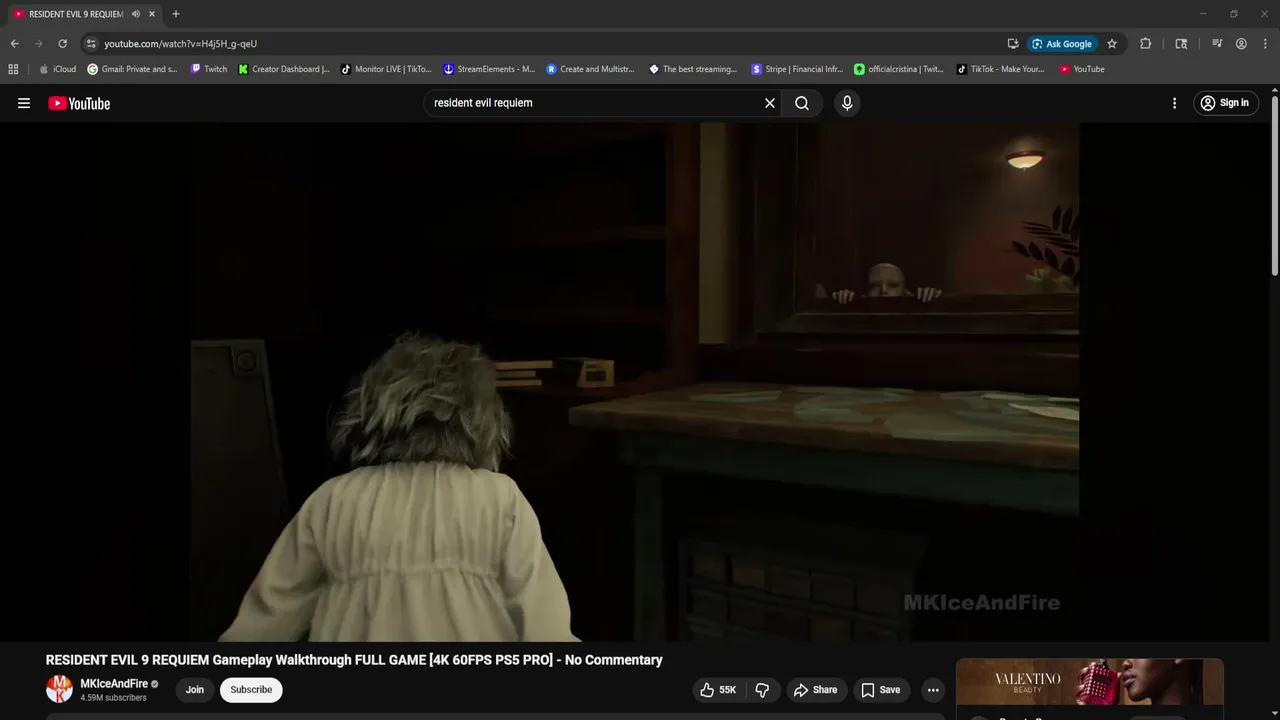Open the Valentino Beauty ad thumbnail
This screenshot has width=1280, height=720.
[x=1090, y=682]
